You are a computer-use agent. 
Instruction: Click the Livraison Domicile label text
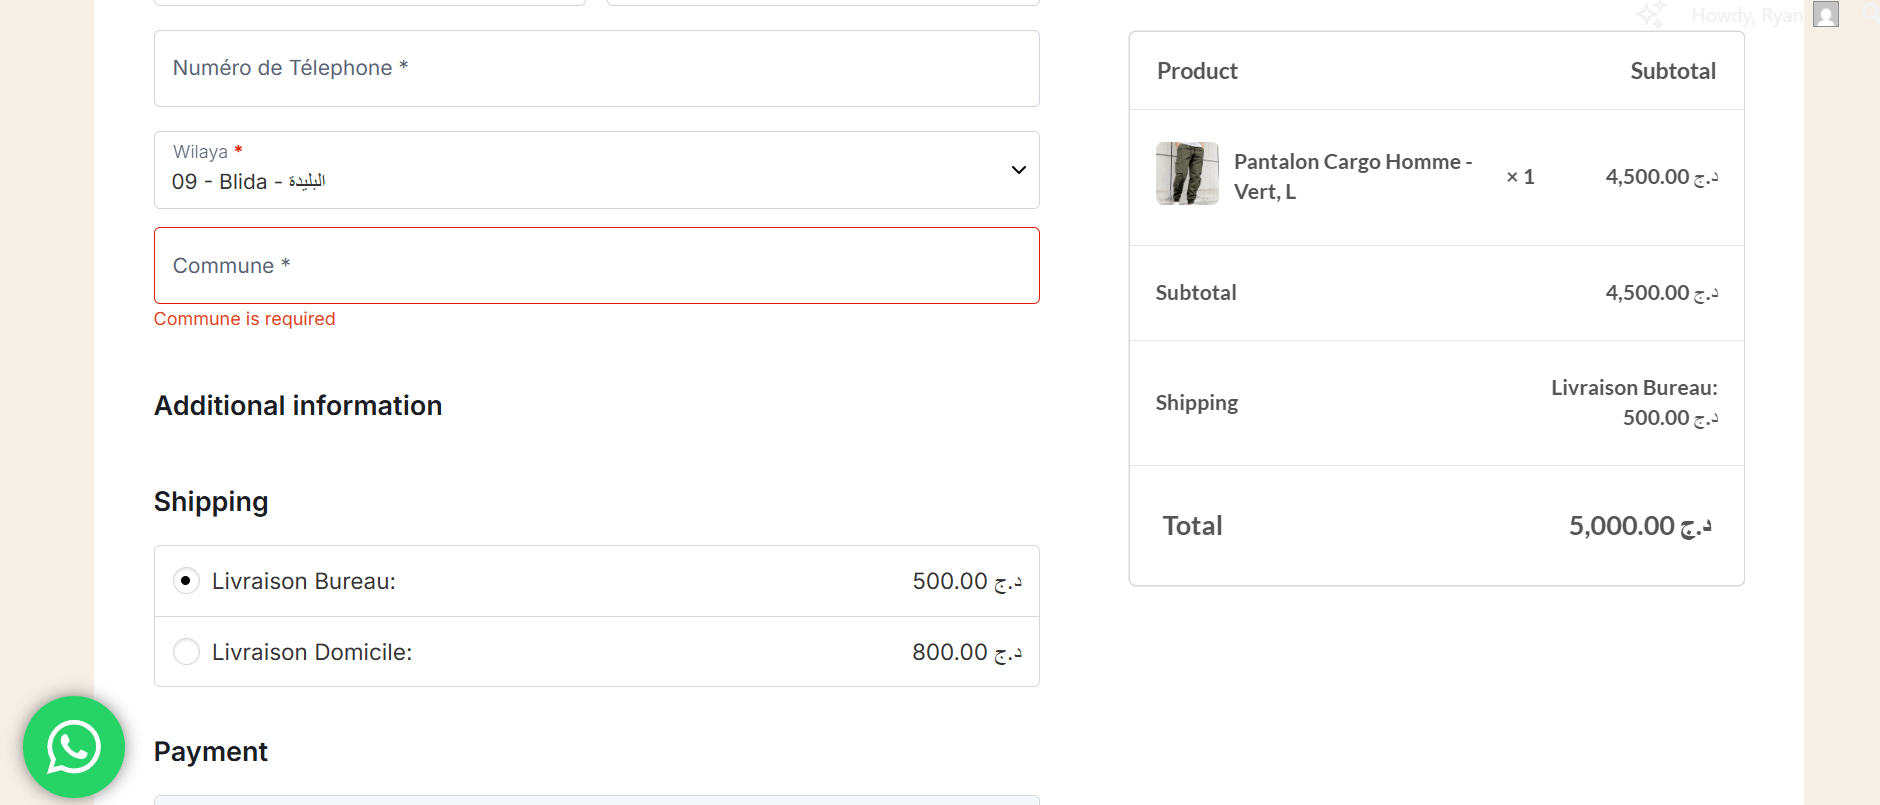312,652
